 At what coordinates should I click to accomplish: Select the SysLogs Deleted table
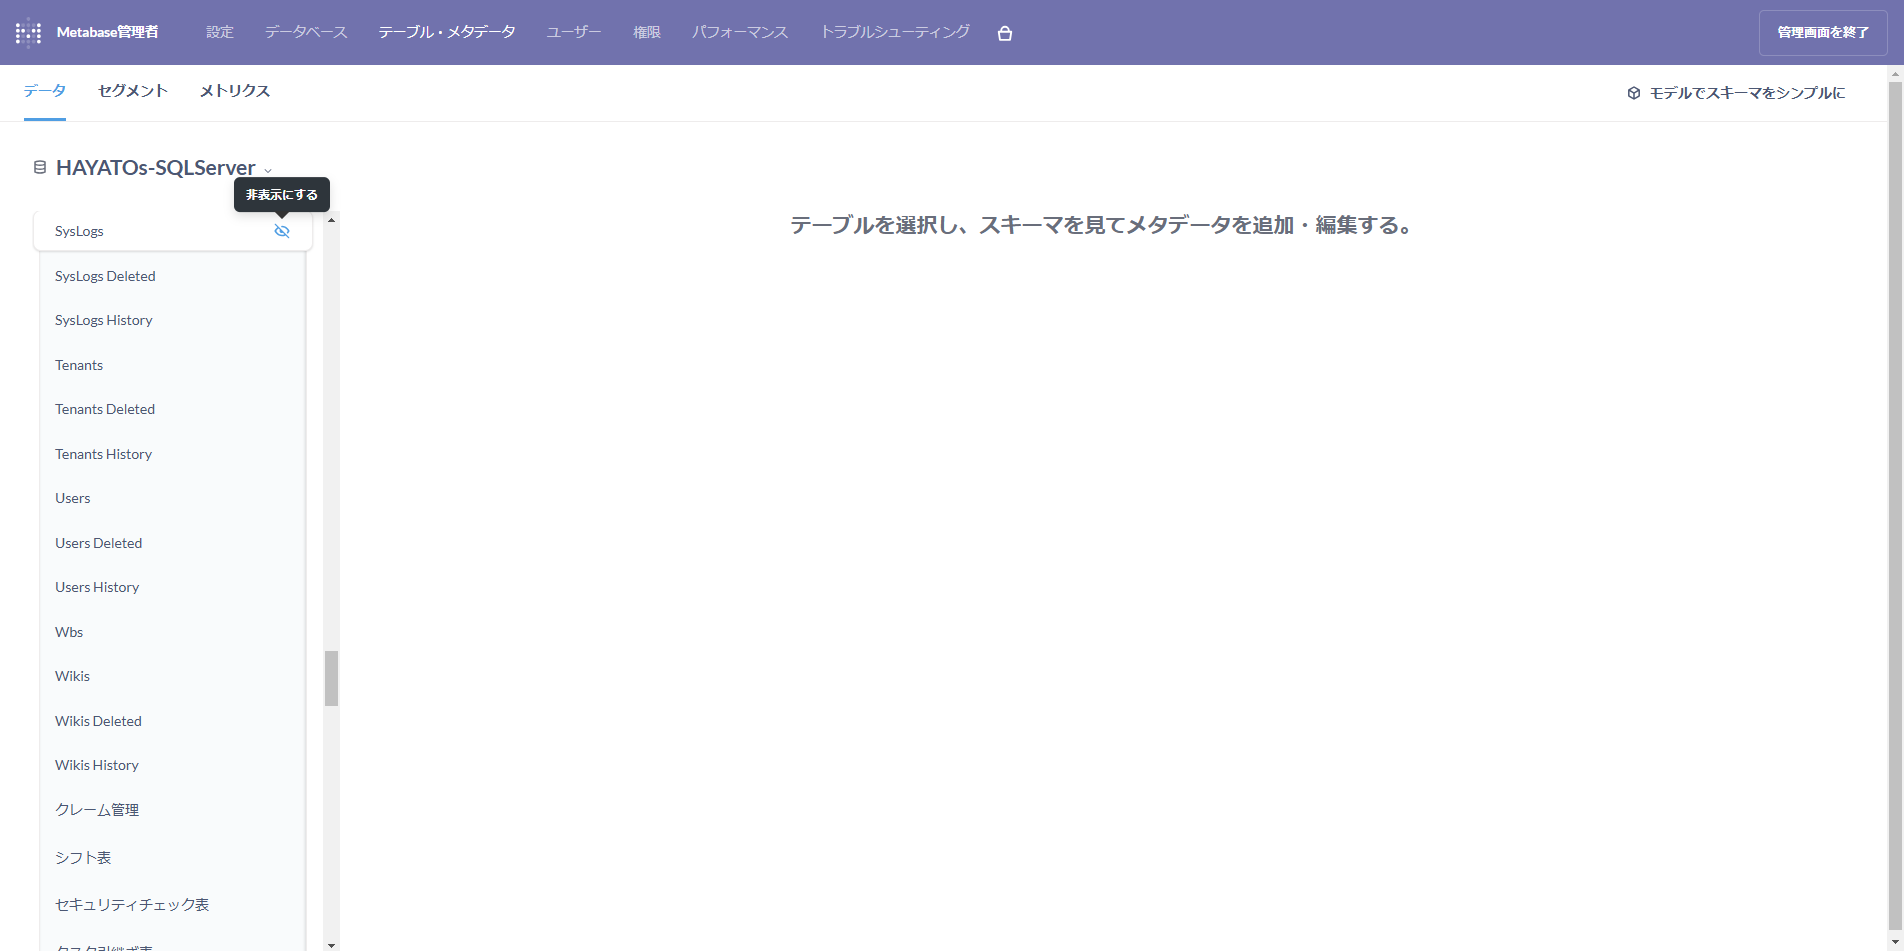[x=173, y=276]
